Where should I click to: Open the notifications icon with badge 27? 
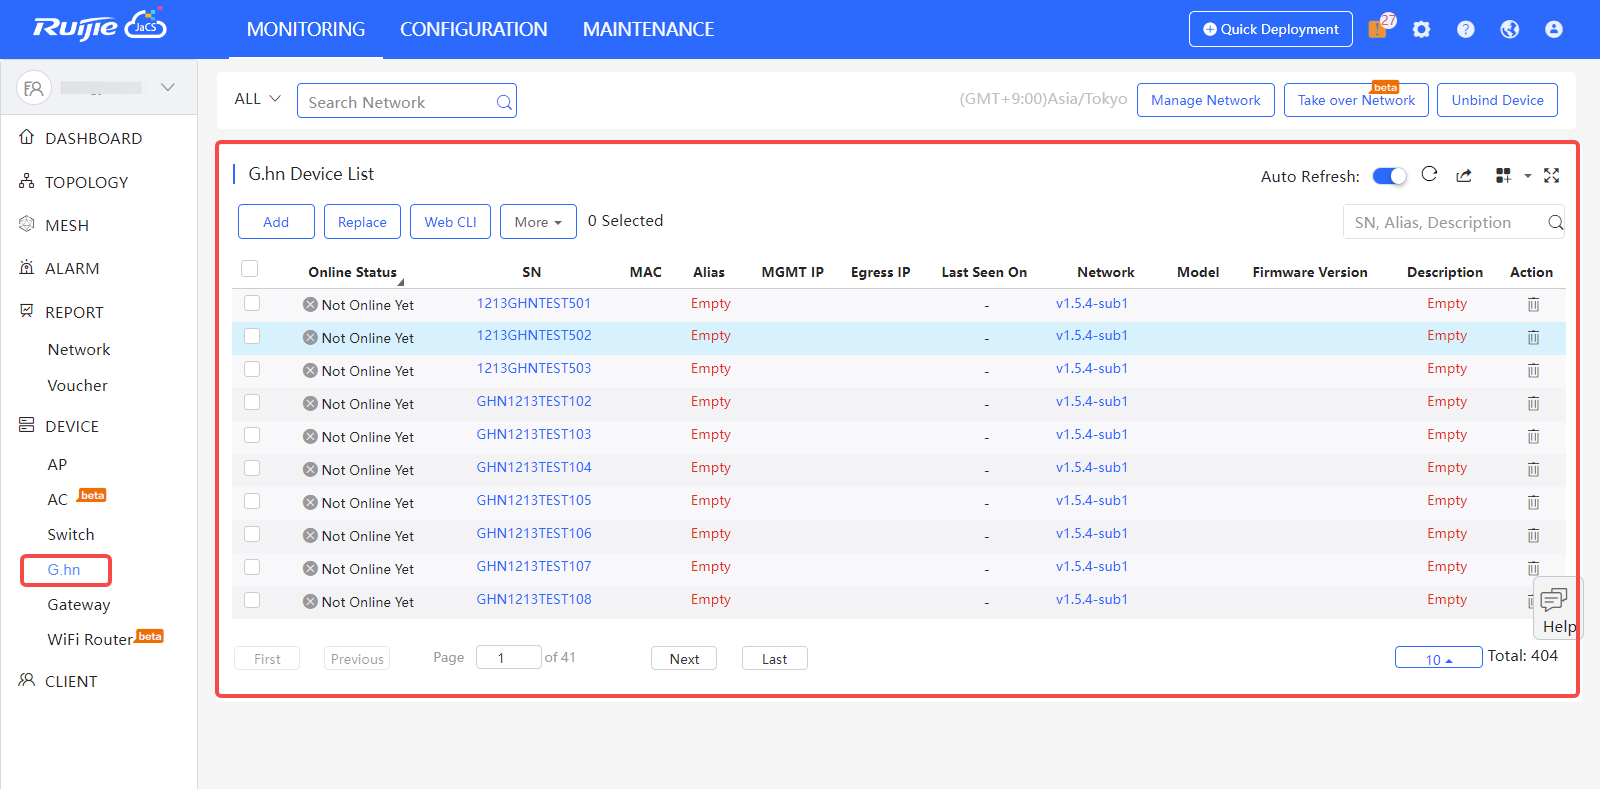pyautogui.click(x=1379, y=28)
